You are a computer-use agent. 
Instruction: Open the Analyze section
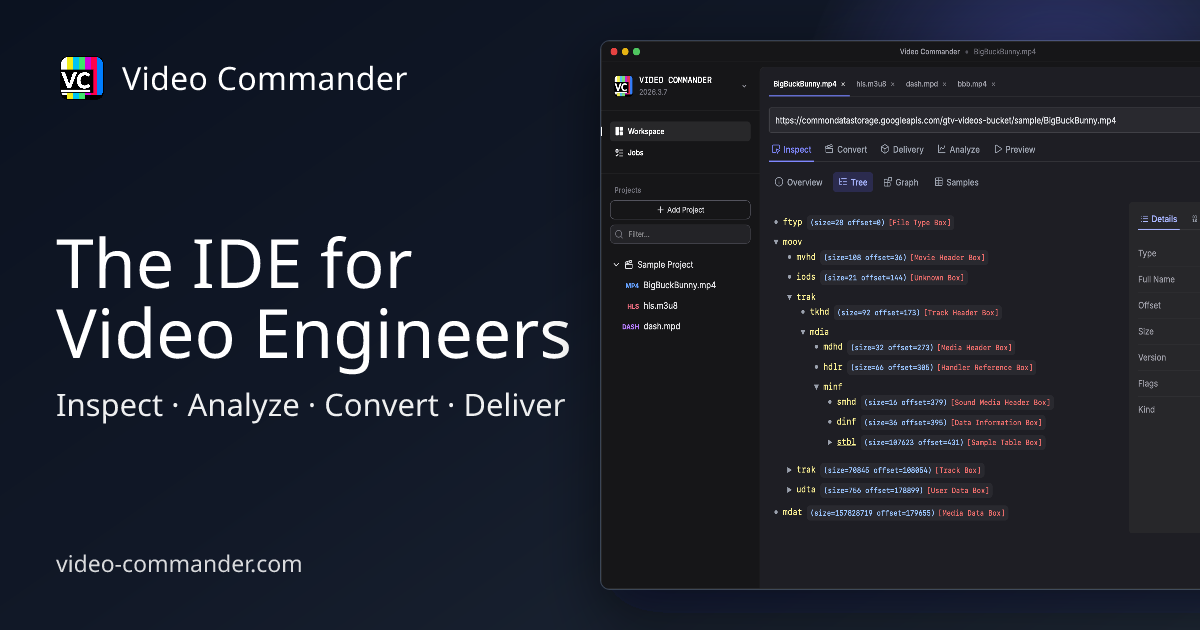click(x=958, y=149)
